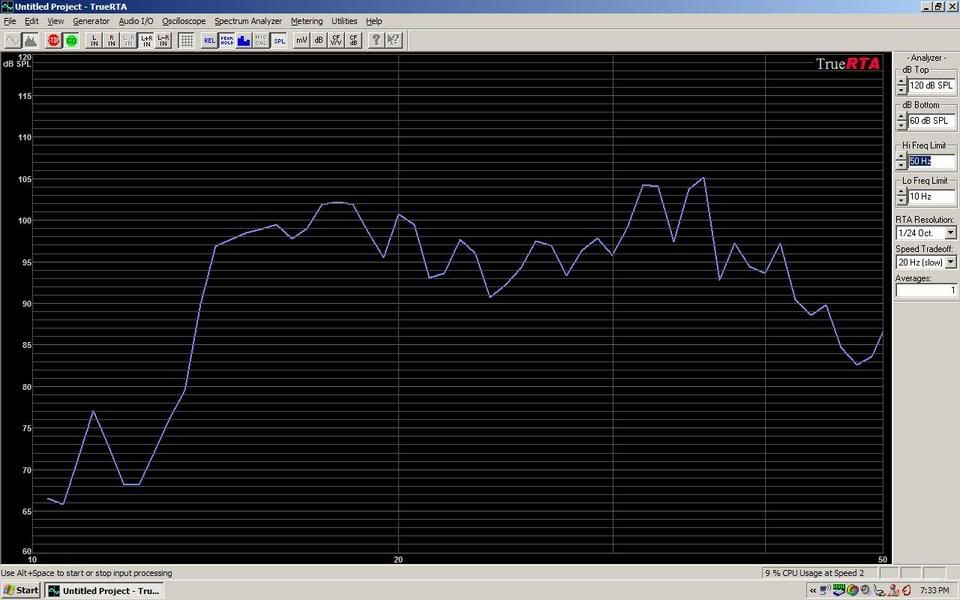Open the Utilities menu

coord(344,21)
